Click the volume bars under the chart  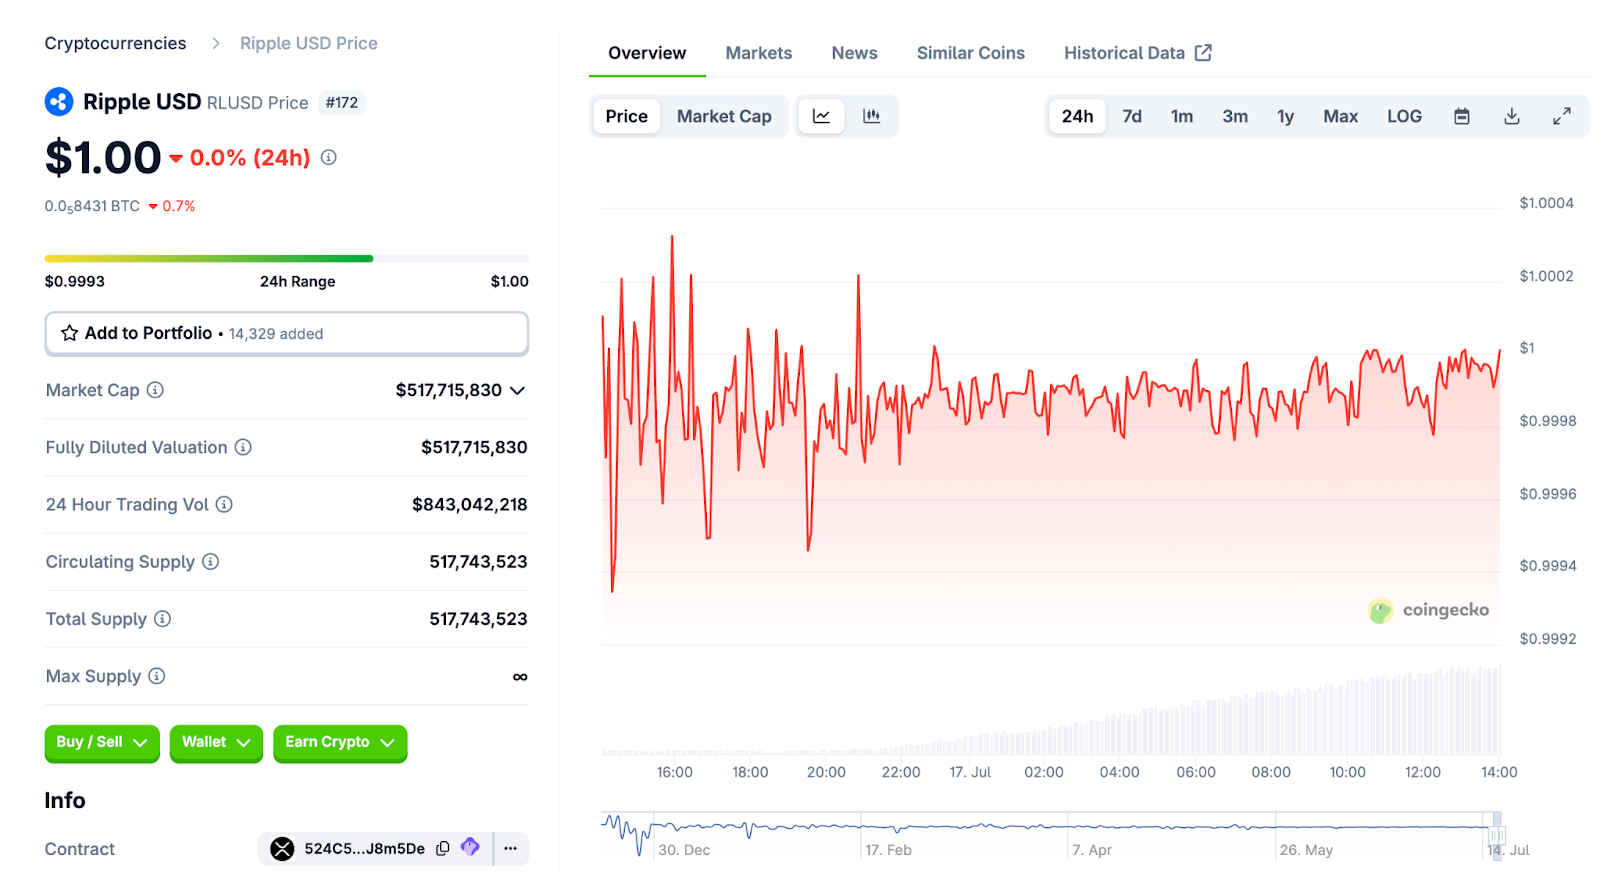(1050, 710)
